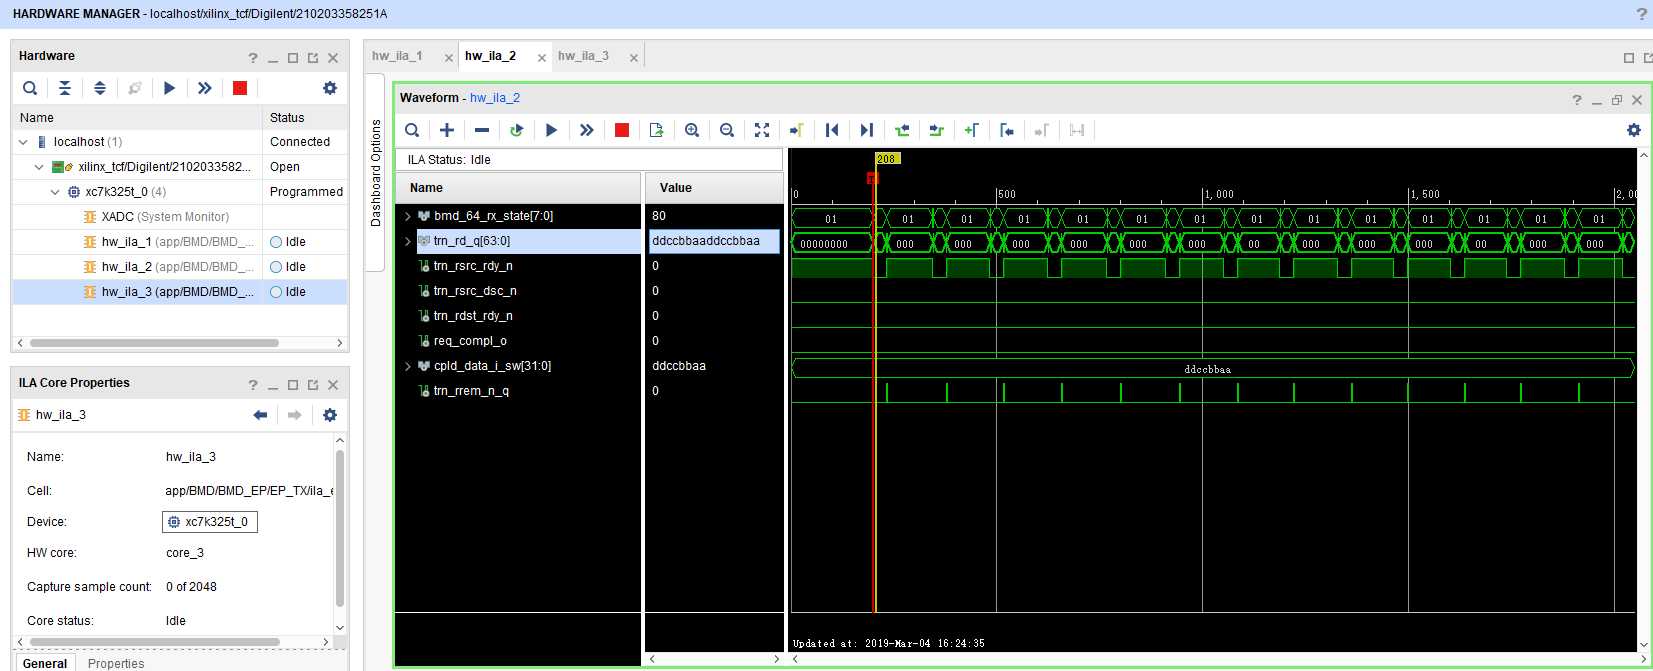The image size is (1653, 671).
Task: Collapse all items in Hardware panel
Action: pyautogui.click(x=65, y=88)
